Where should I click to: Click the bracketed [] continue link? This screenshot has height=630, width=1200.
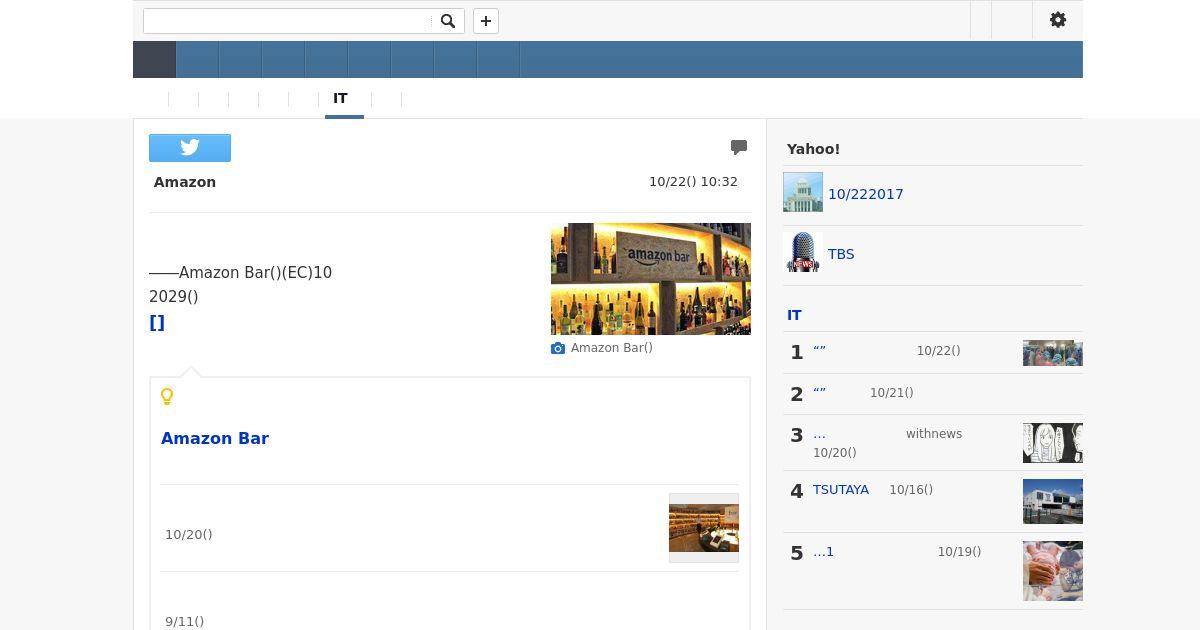coord(157,323)
